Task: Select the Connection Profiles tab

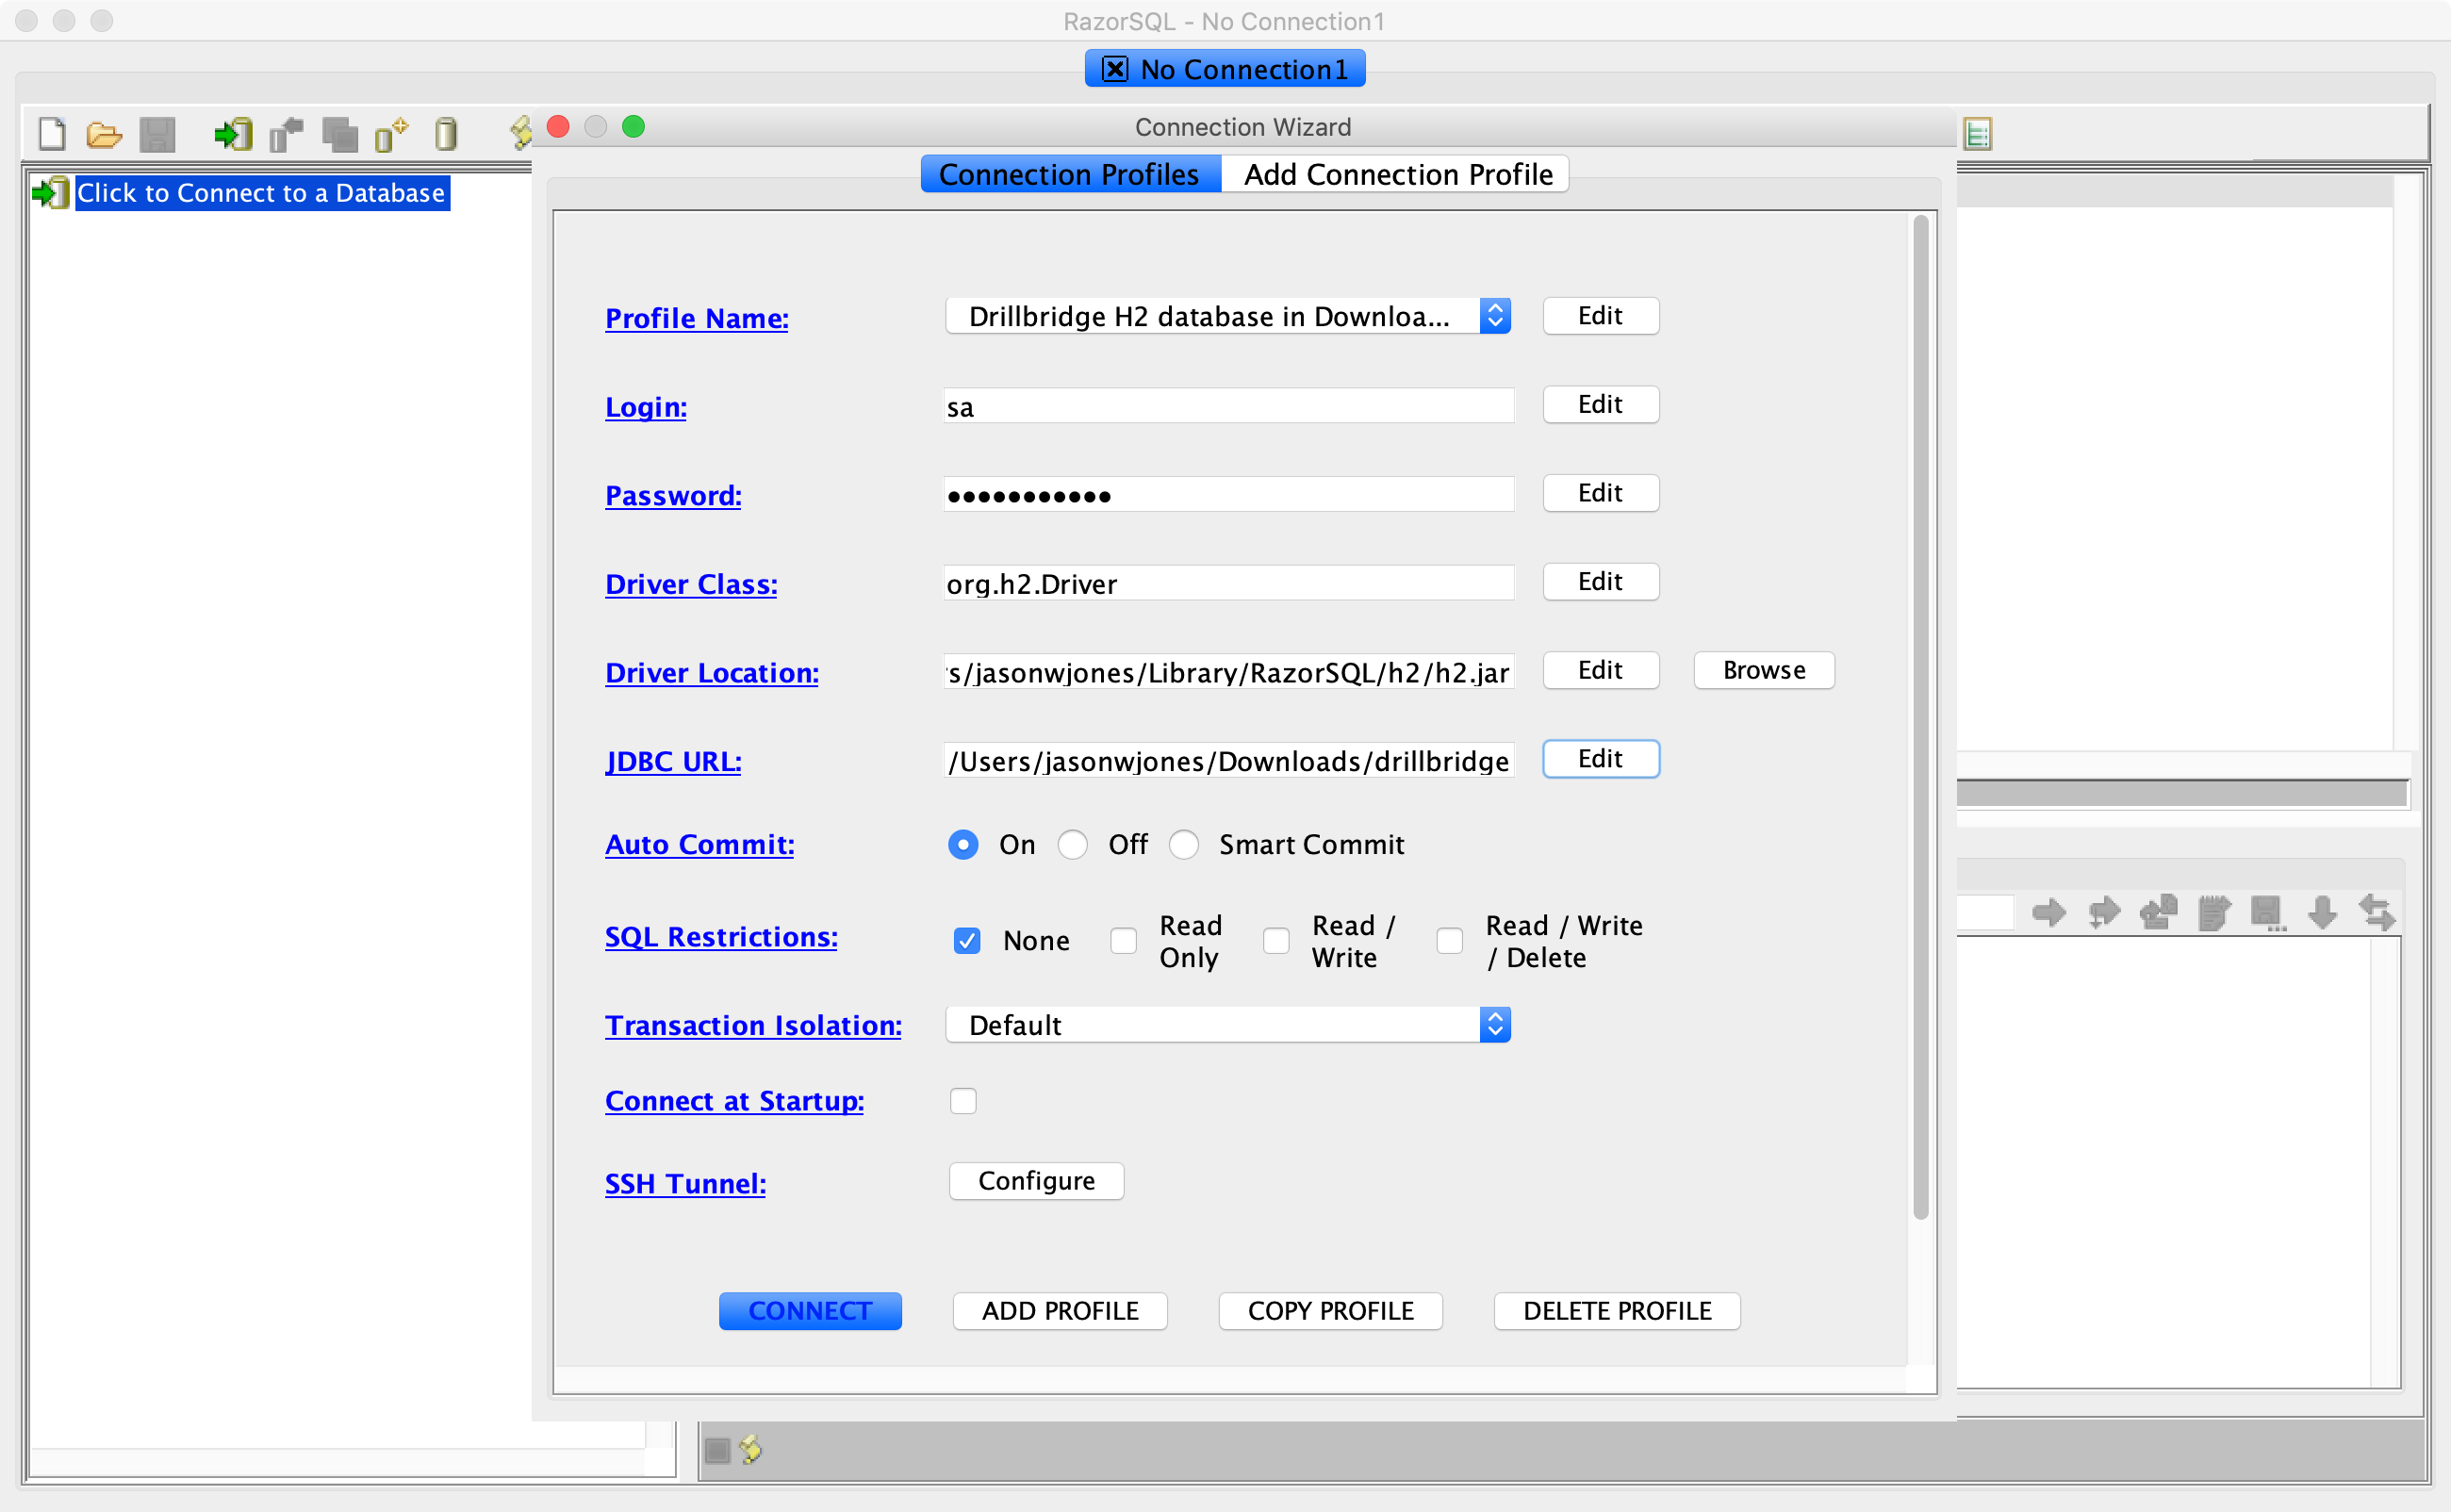Action: (x=1070, y=173)
